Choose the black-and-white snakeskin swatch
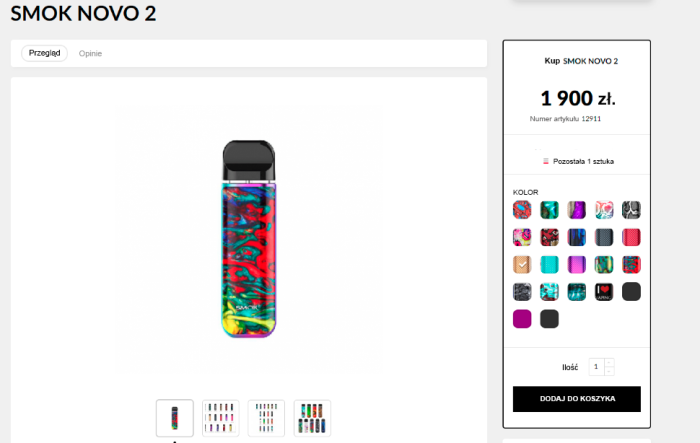Viewport: 700px width, 443px height. [631, 210]
